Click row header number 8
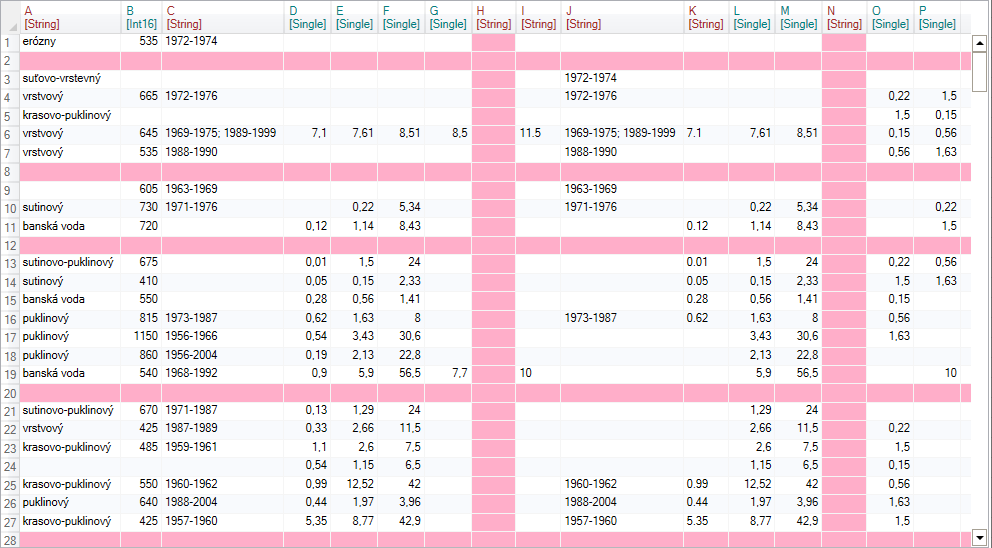The width and height of the screenshot is (992, 548). coord(11,171)
